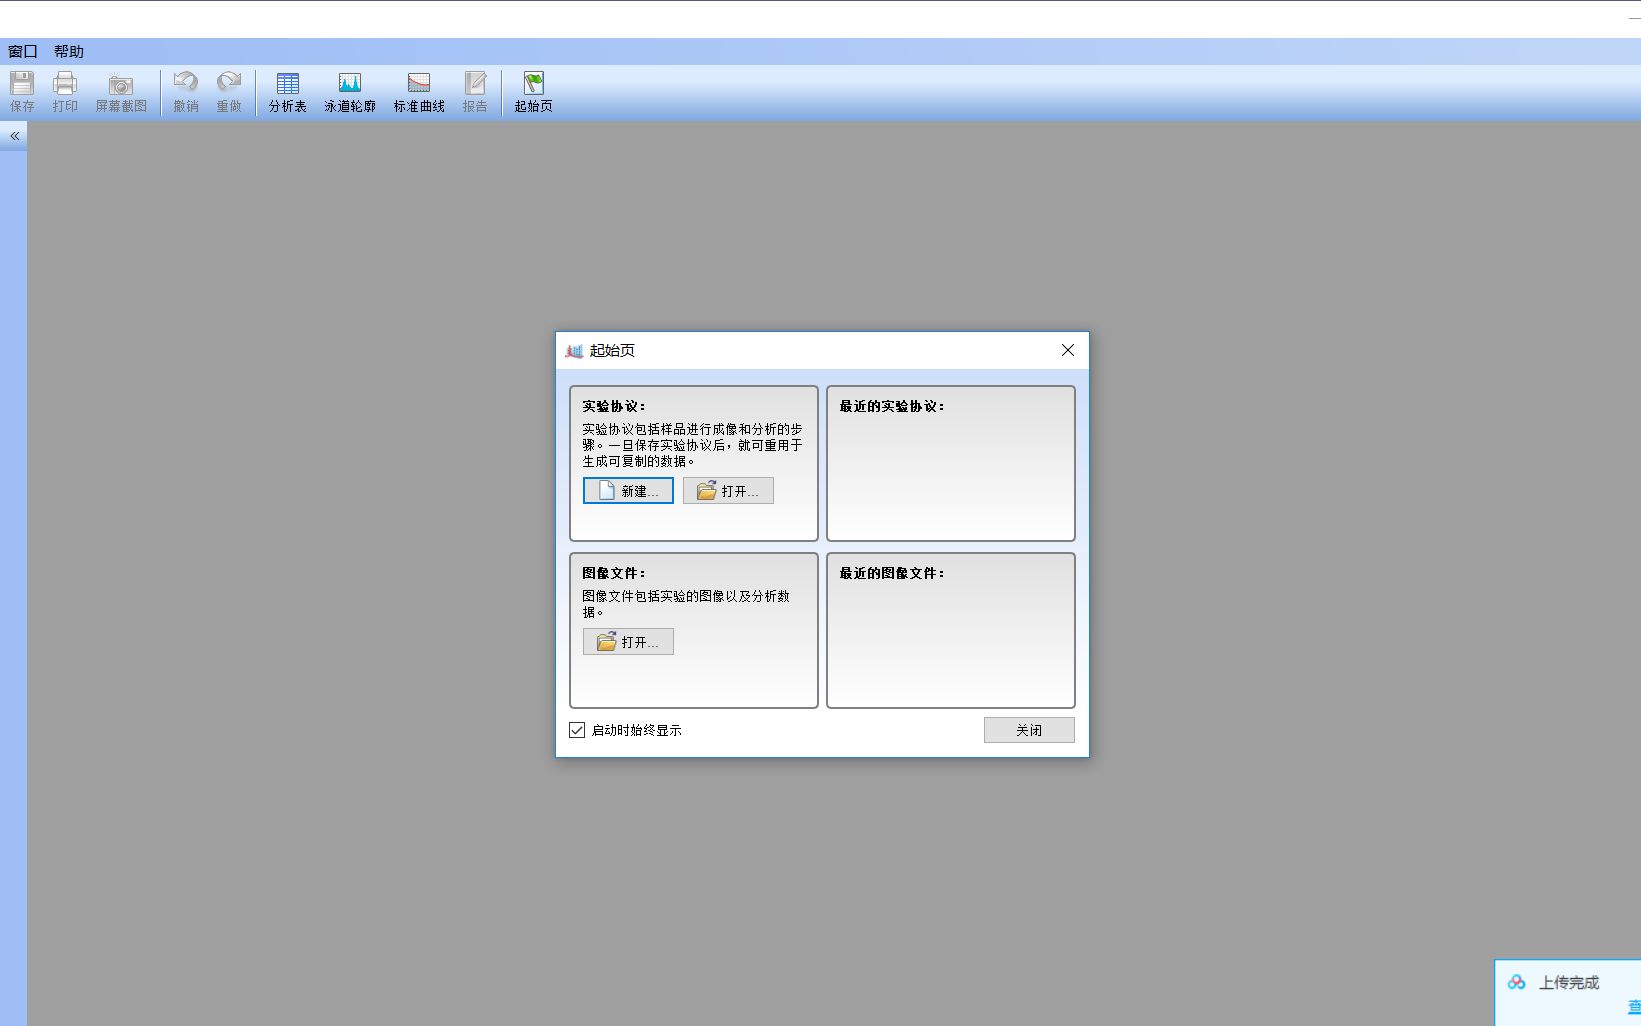Select the 保存 (Save) toolbar icon
Screen dimensions: 1641x1026
pyautogui.click(x=21, y=91)
